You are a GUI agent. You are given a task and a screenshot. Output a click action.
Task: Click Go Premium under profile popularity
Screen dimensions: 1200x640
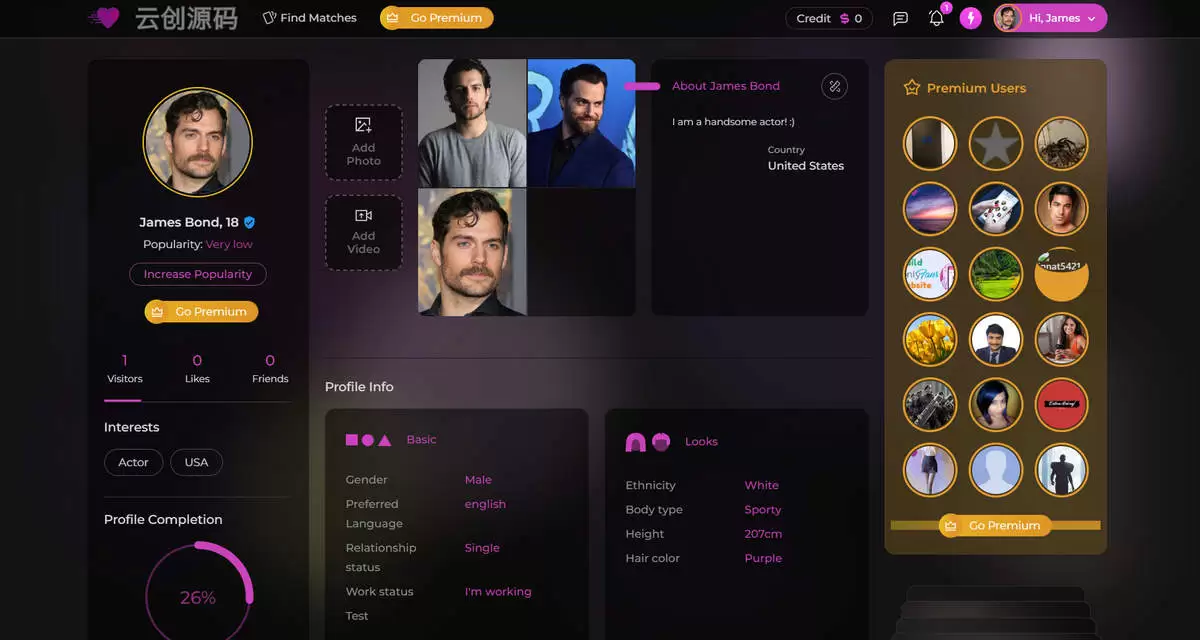coord(201,312)
